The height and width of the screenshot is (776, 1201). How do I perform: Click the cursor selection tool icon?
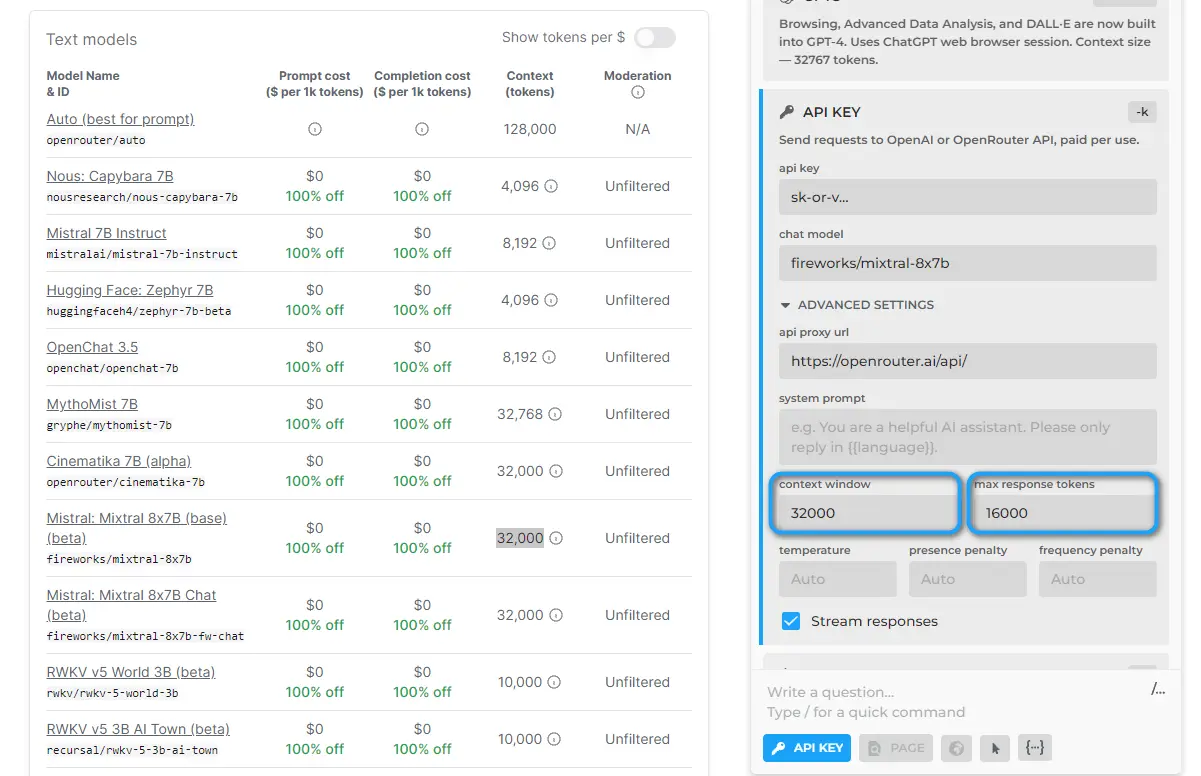point(995,748)
